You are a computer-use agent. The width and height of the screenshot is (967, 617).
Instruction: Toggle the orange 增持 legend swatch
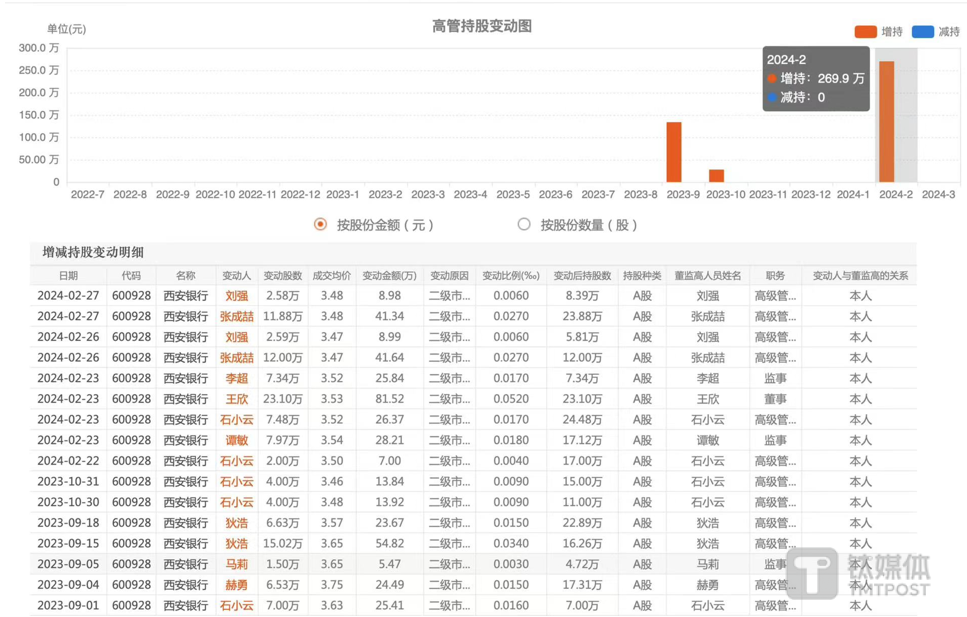point(865,31)
